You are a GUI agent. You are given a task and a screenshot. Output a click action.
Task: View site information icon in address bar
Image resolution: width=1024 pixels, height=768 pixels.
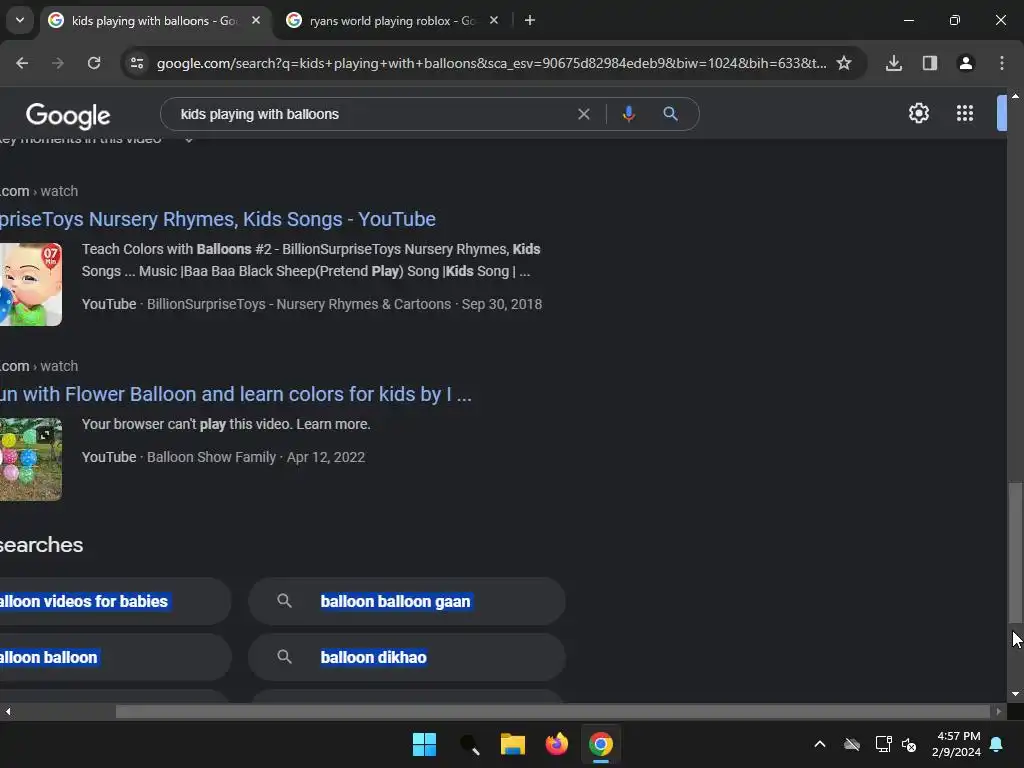pos(137,63)
